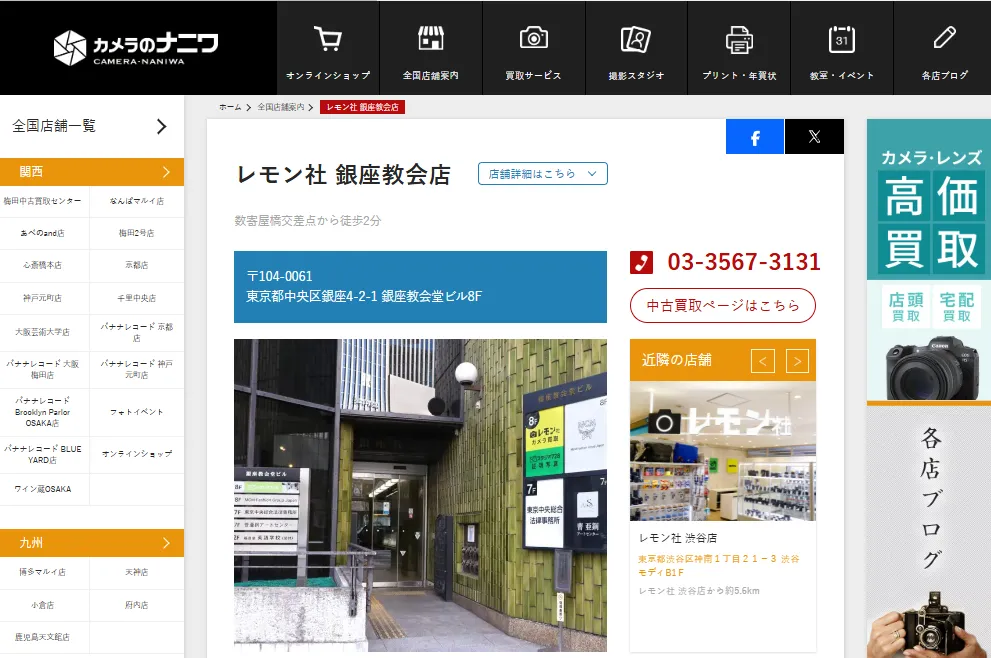Viewport: 991px width, 658px height.
Task: Click the text レモン社 渋谷店から約5.6km
Action: tap(699, 591)
